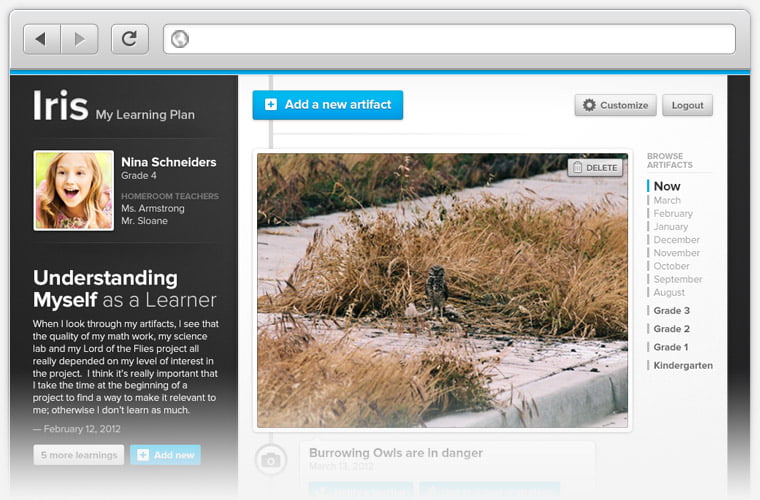Image resolution: width=760 pixels, height=500 pixels.
Task: Click the camera icon on timeline
Action: [270, 459]
